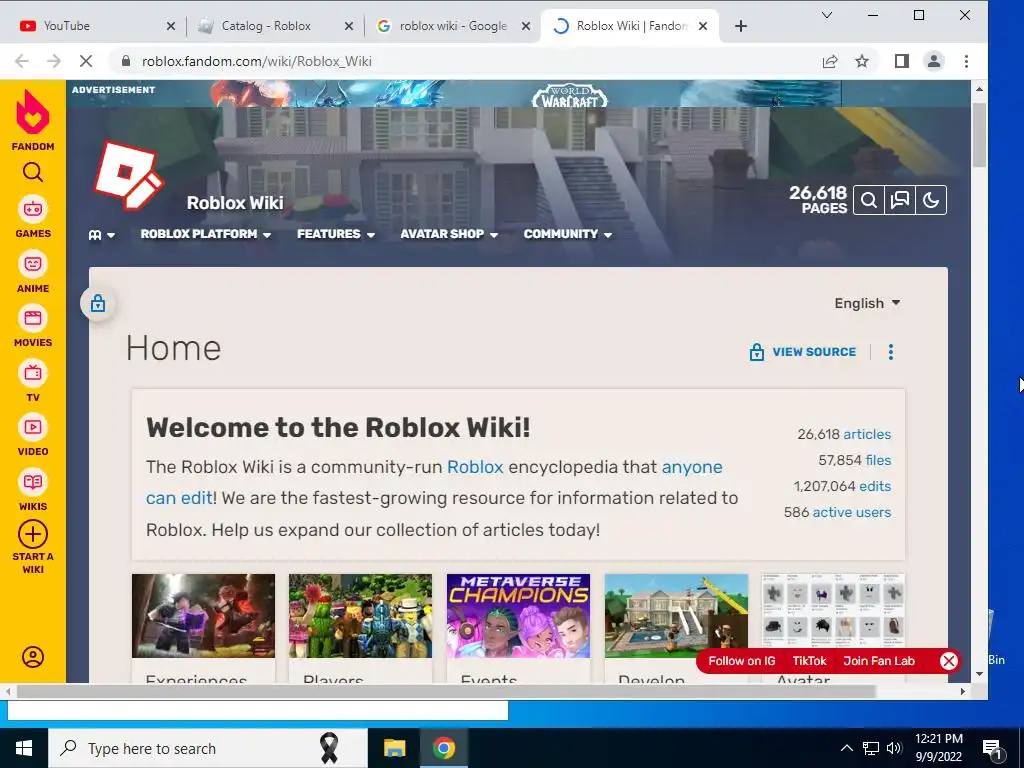Click the taskbar search box
The width and height of the screenshot is (1024, 768).
[208, 748]
